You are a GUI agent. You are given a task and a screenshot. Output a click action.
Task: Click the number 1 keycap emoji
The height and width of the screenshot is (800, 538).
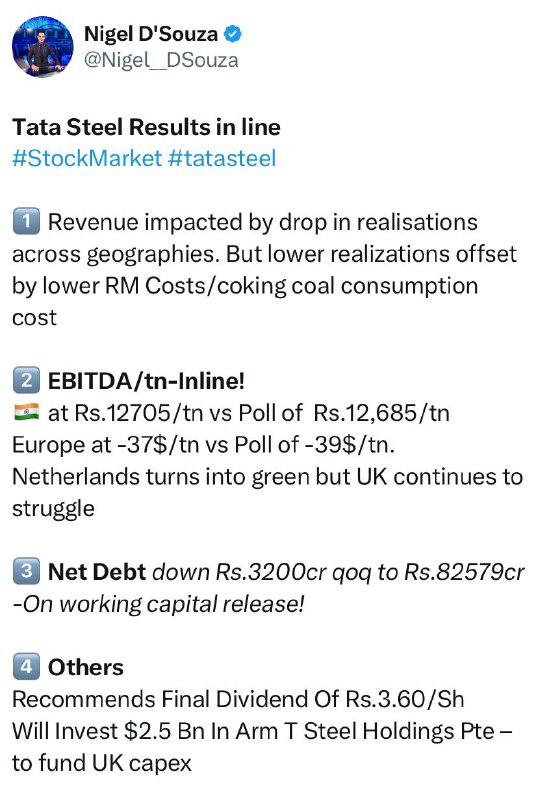26,222
